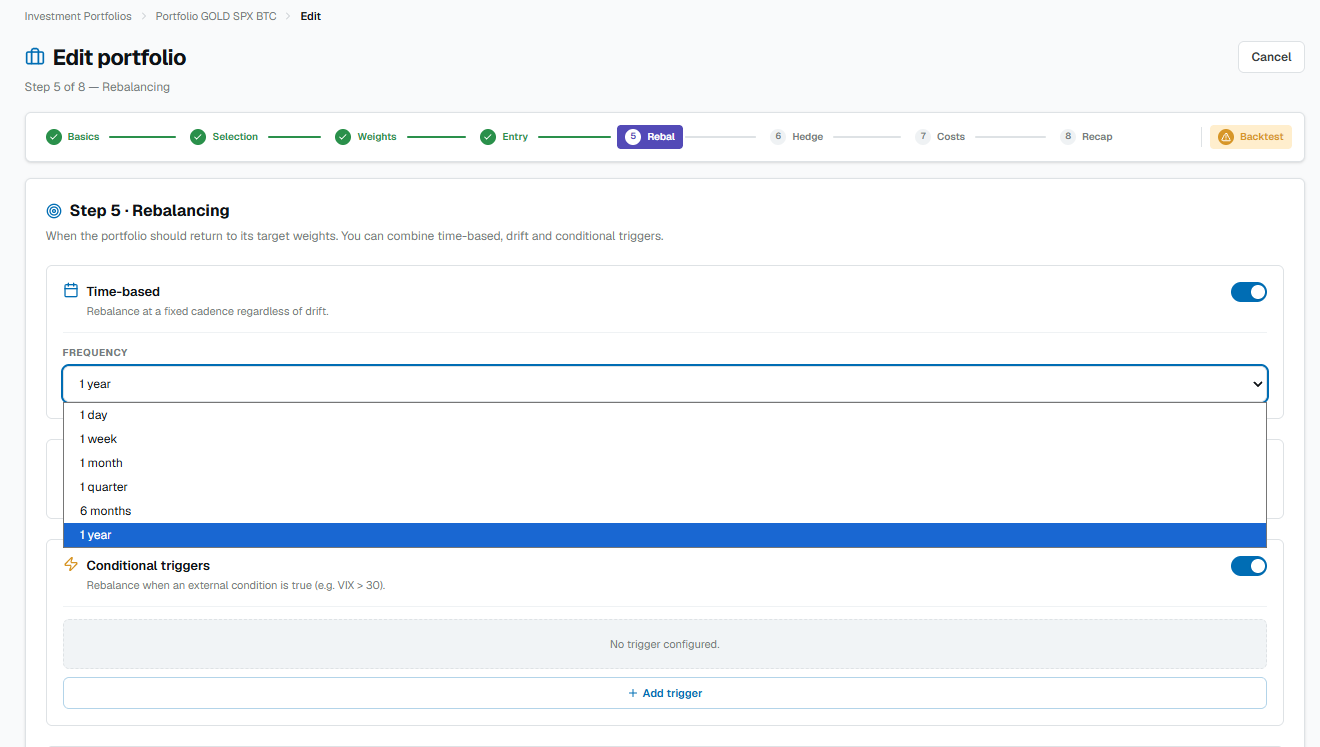
Task: Click the target icon next to Step 5 Rebalancing
Action: click(x=54, y=211)
